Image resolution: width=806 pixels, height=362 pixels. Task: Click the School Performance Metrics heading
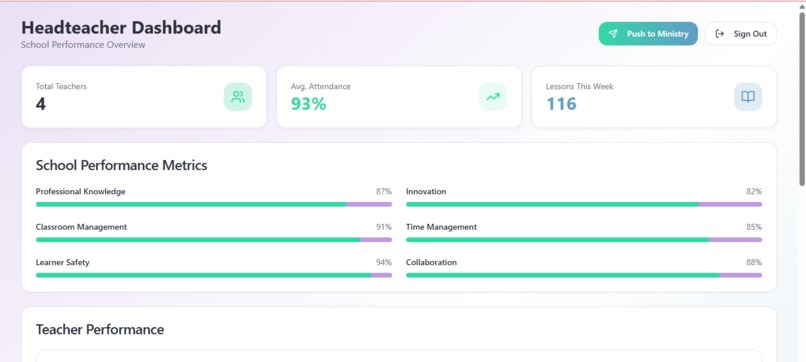(122, 165)
